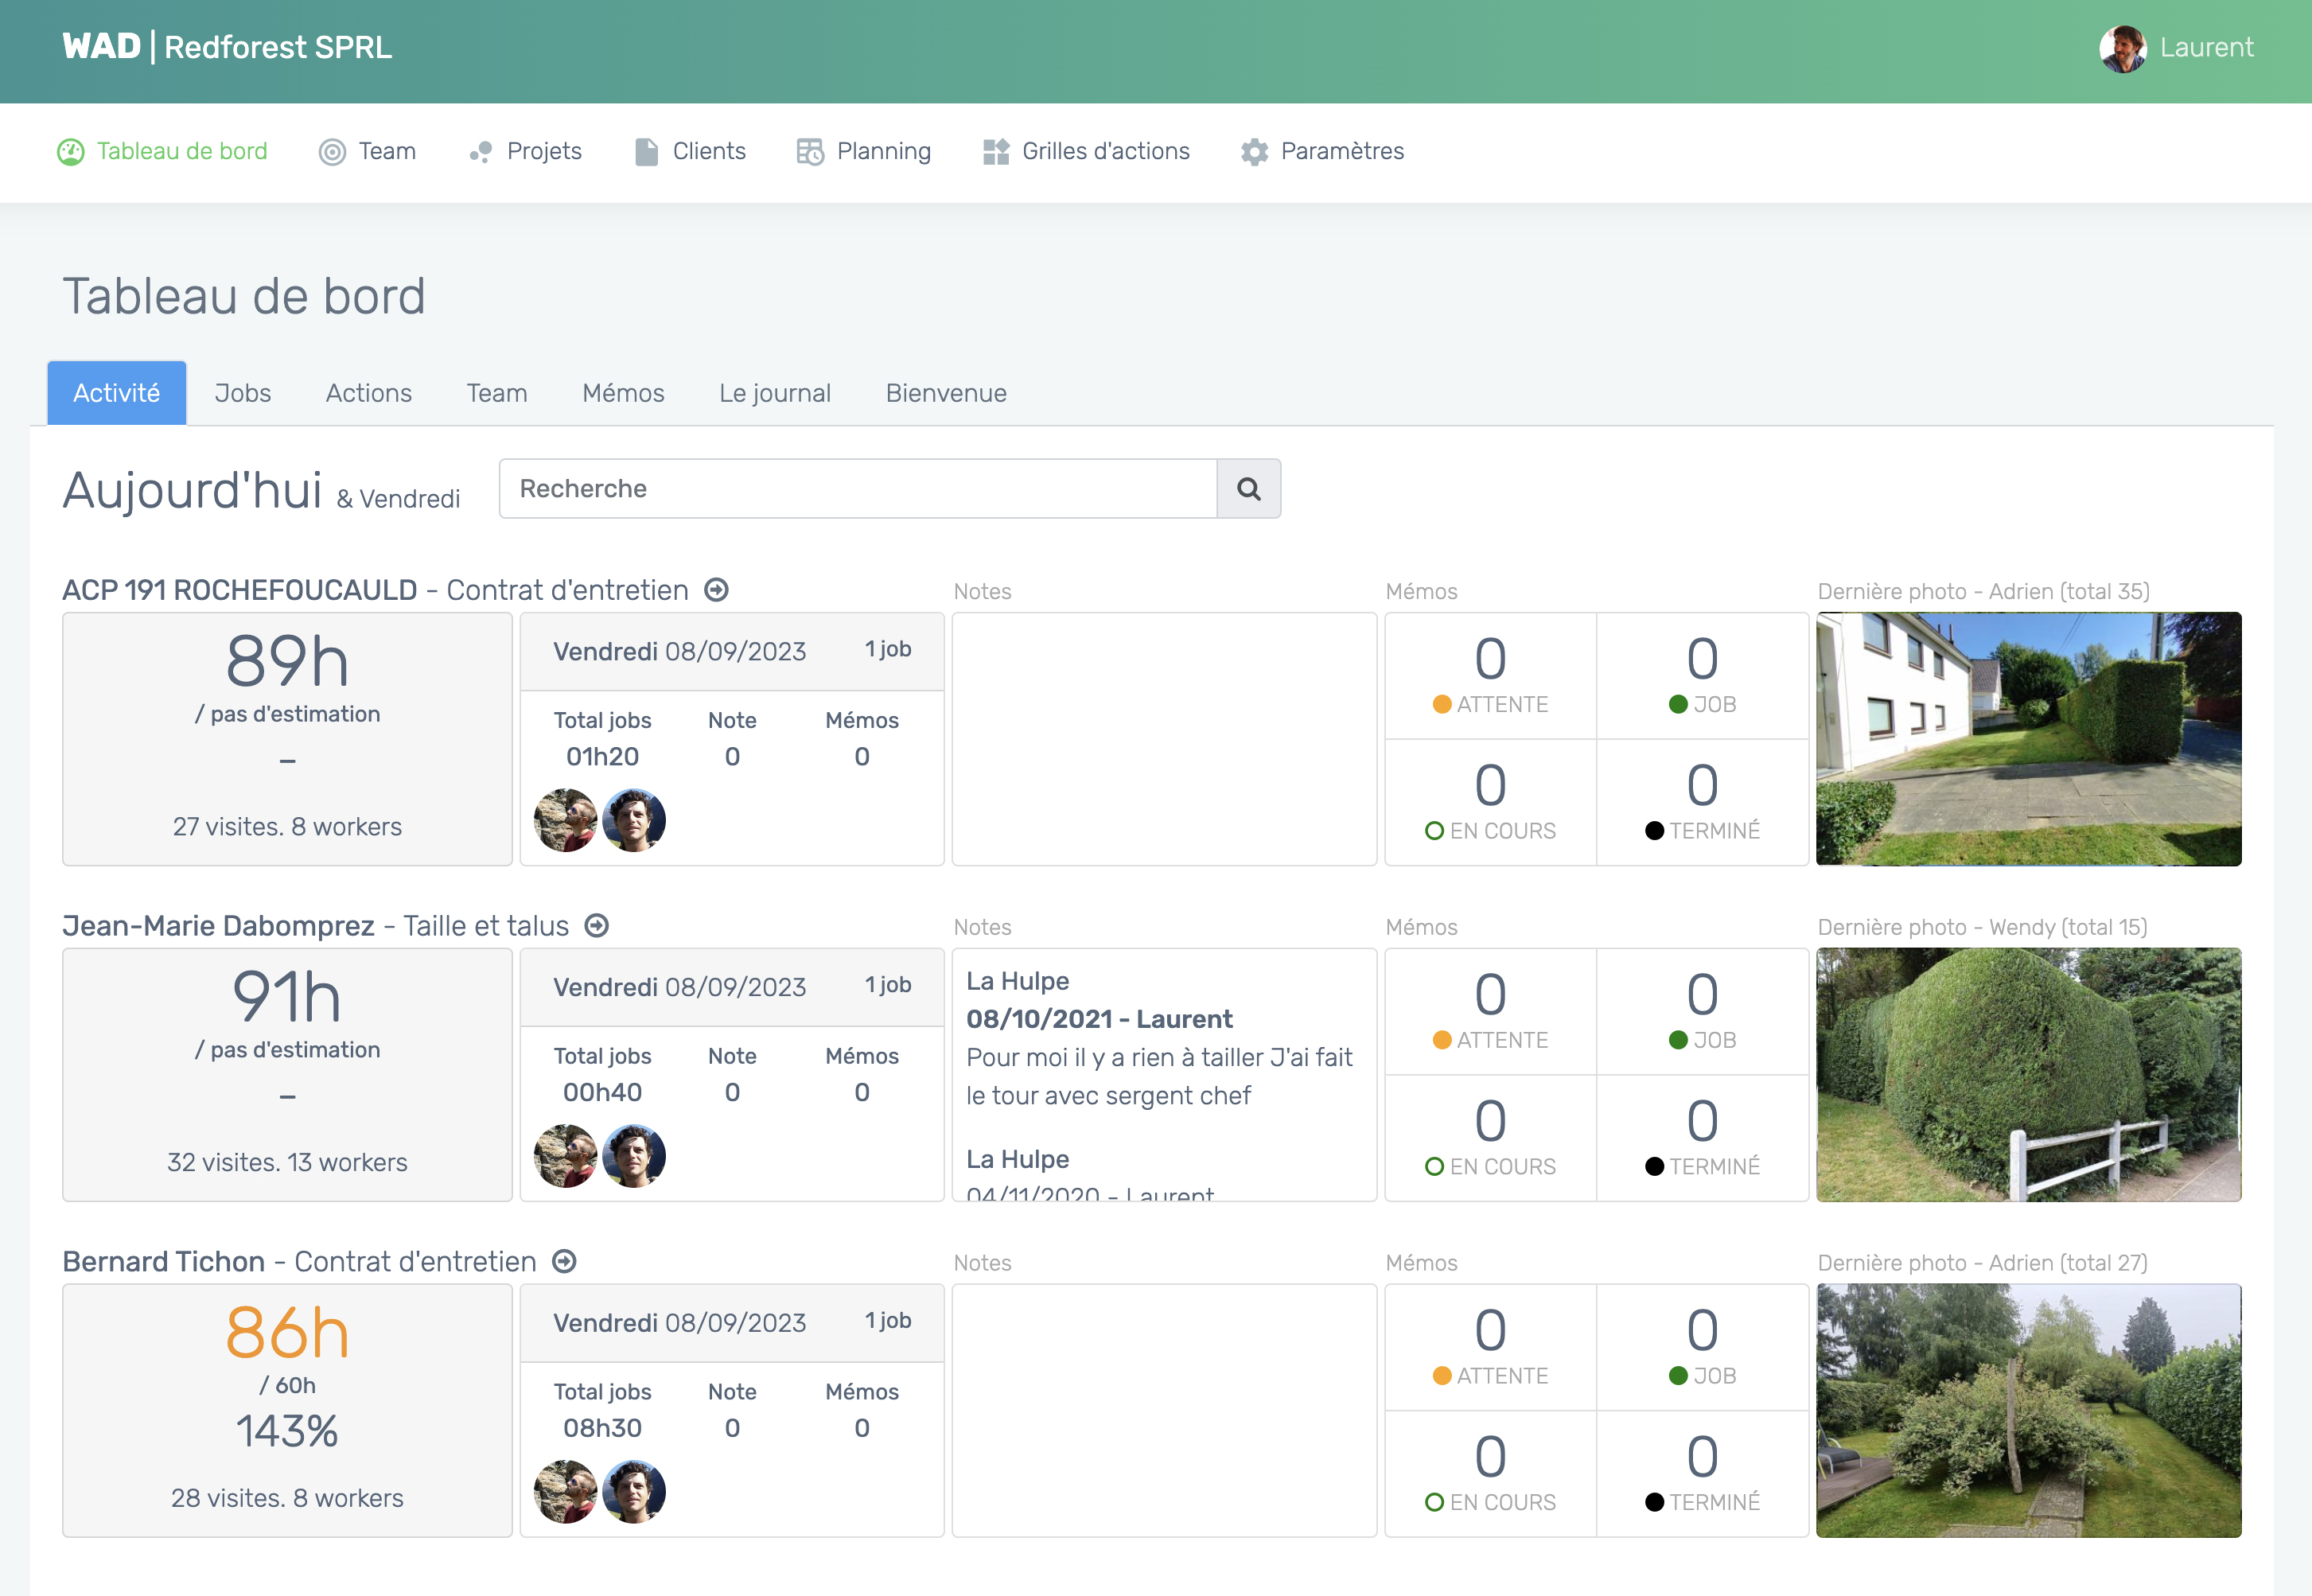2312x1596 pixels.
Task: Open Jean-Marie Dabomprez project arrow
Action: coord(597,925)
